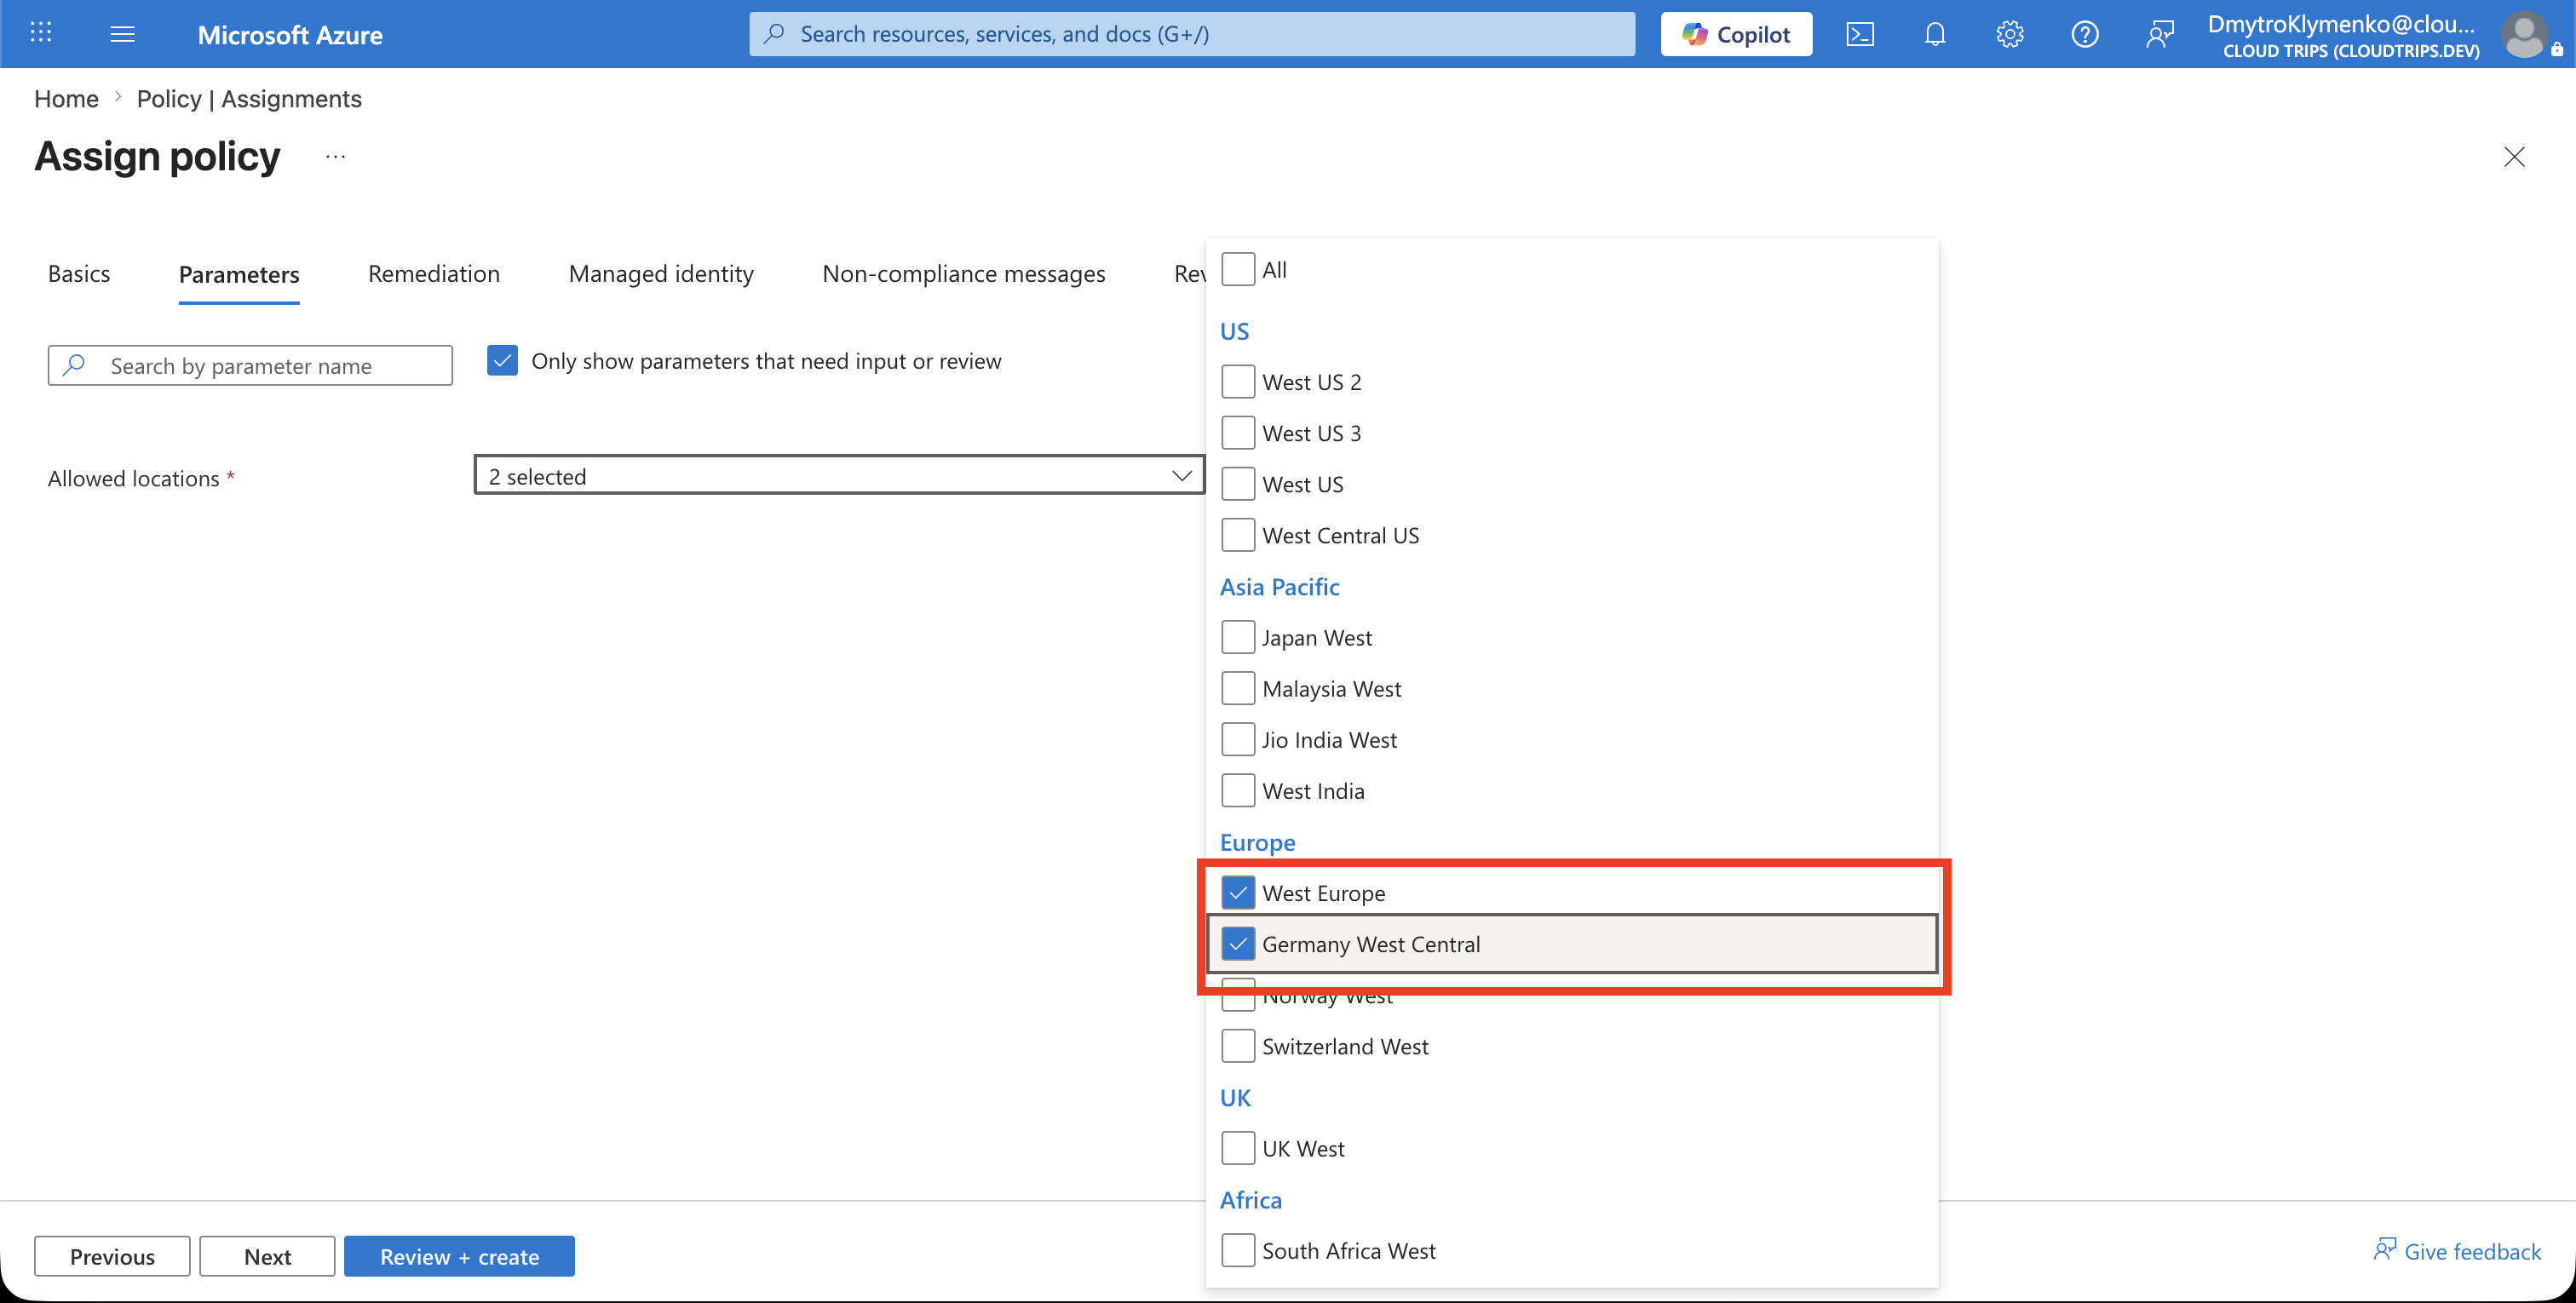Click the Africa group header
Viewport: 2576px width, 1303px height.
pos(1250,1199)
